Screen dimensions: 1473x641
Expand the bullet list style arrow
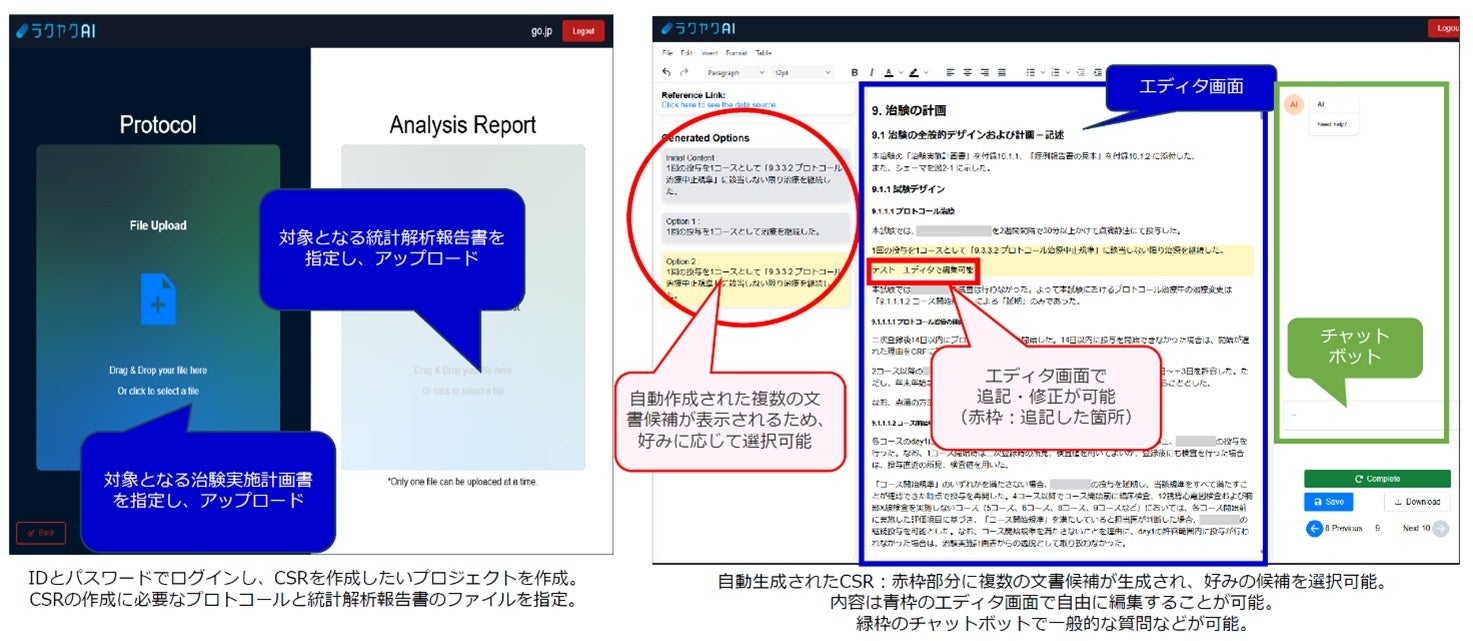(1042, 72)
